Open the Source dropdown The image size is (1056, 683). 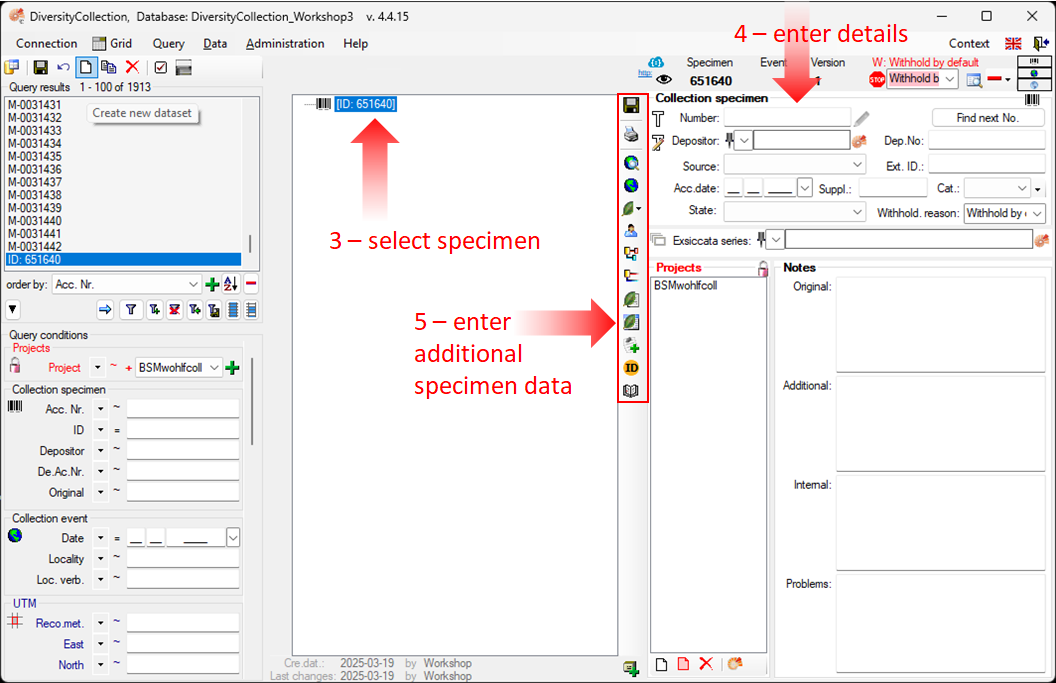[857, 165]
